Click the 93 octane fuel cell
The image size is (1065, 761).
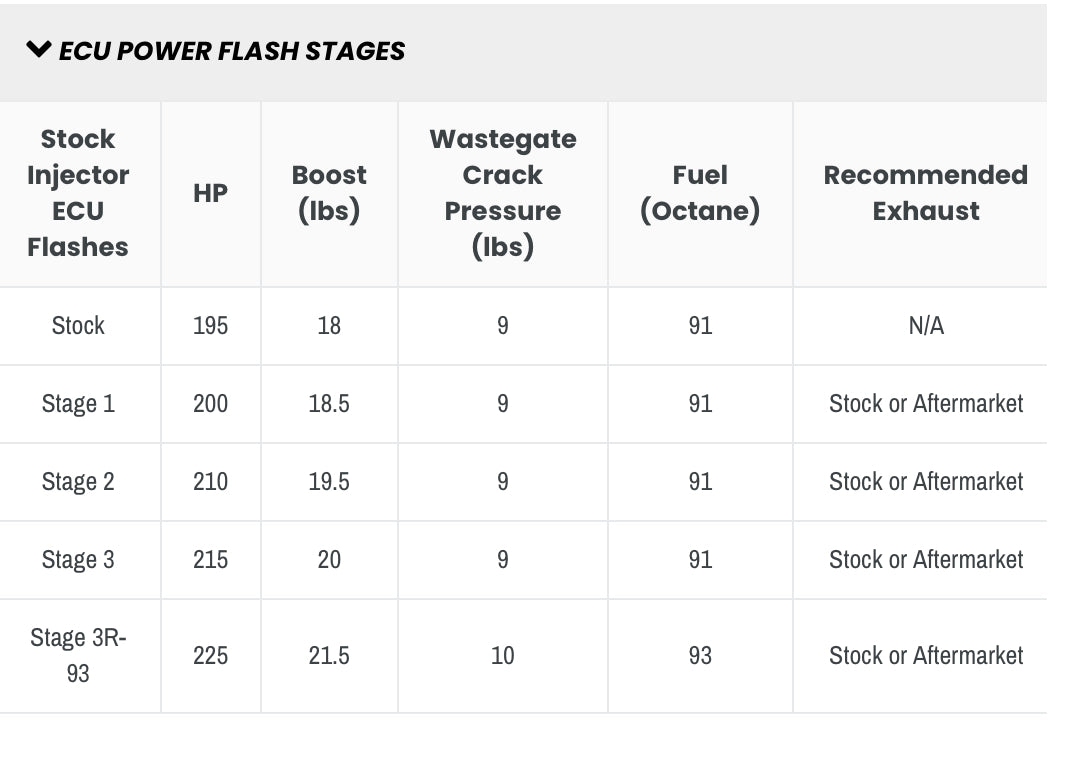point(700,656)
